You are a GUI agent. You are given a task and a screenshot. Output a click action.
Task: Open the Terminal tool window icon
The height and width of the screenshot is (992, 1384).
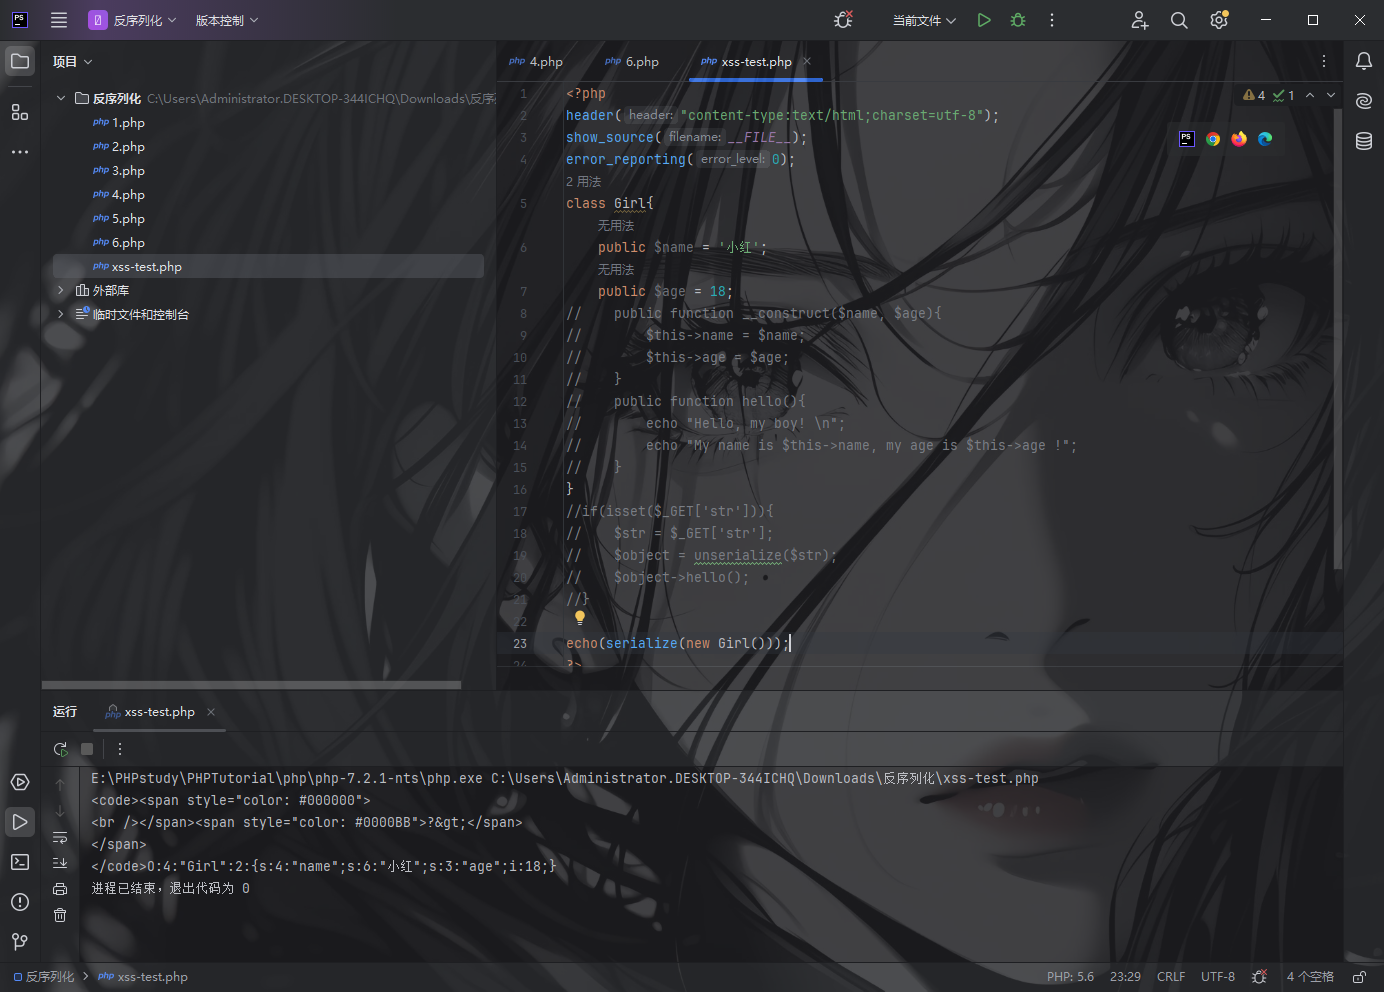[x=20, y=862]
